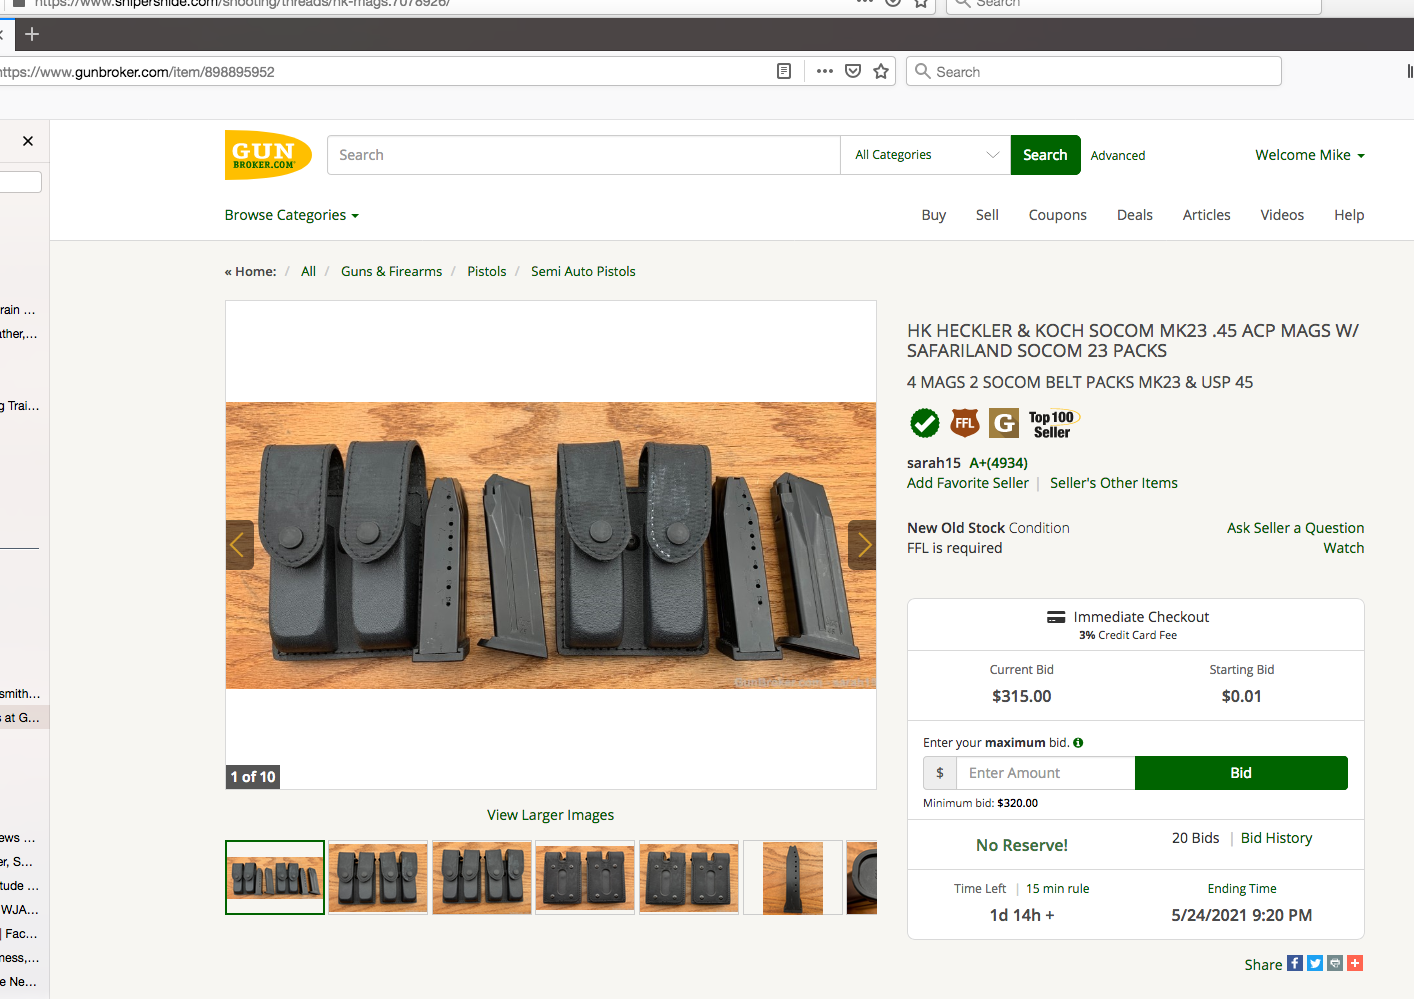1414x999 pixels.
Task: Click the green Bid button
Action: 1241,773
